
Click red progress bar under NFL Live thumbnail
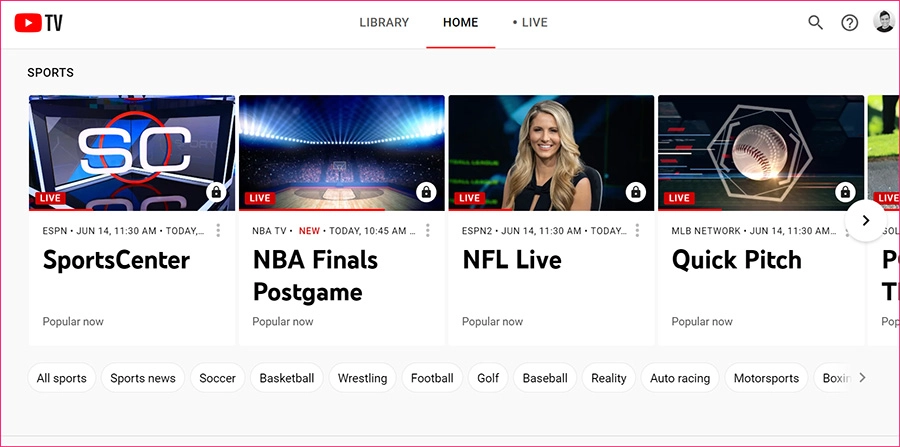click(x=480, y=209)
